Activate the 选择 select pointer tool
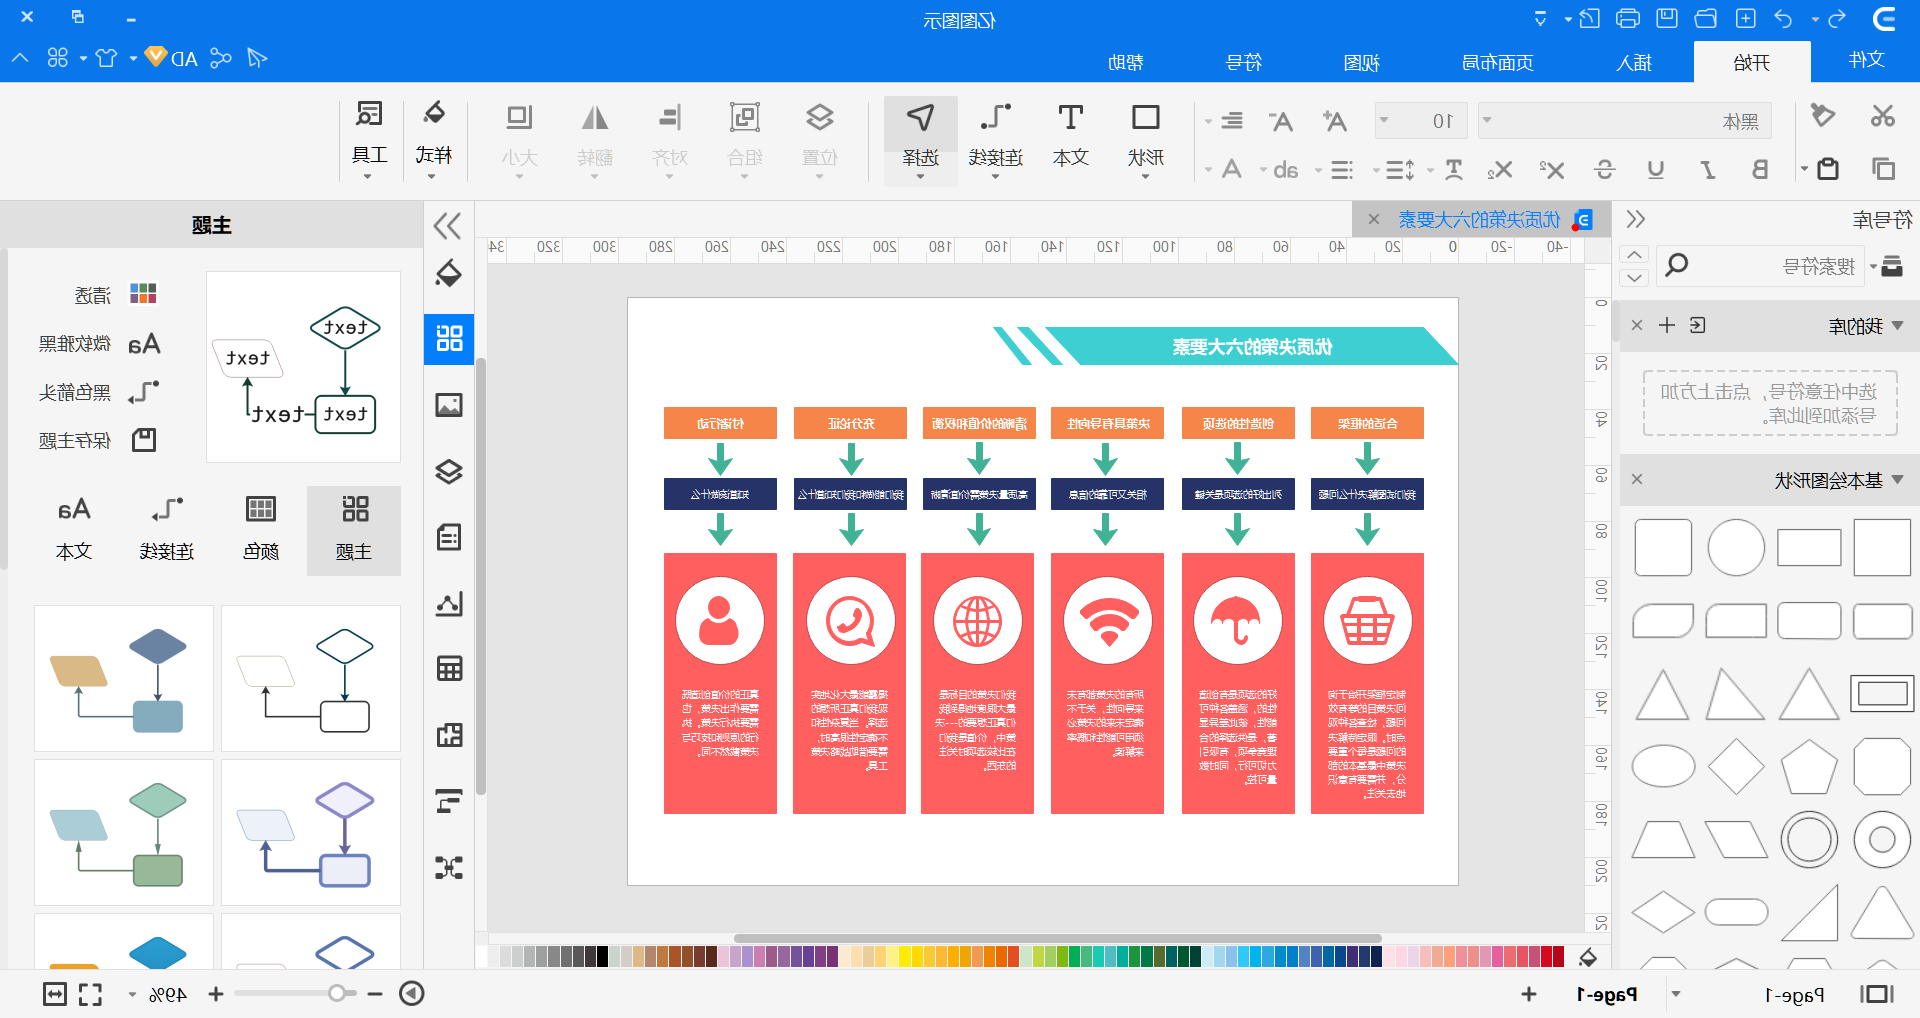The height and width of the screenshot is (1018, 1920). click(920, 139)
